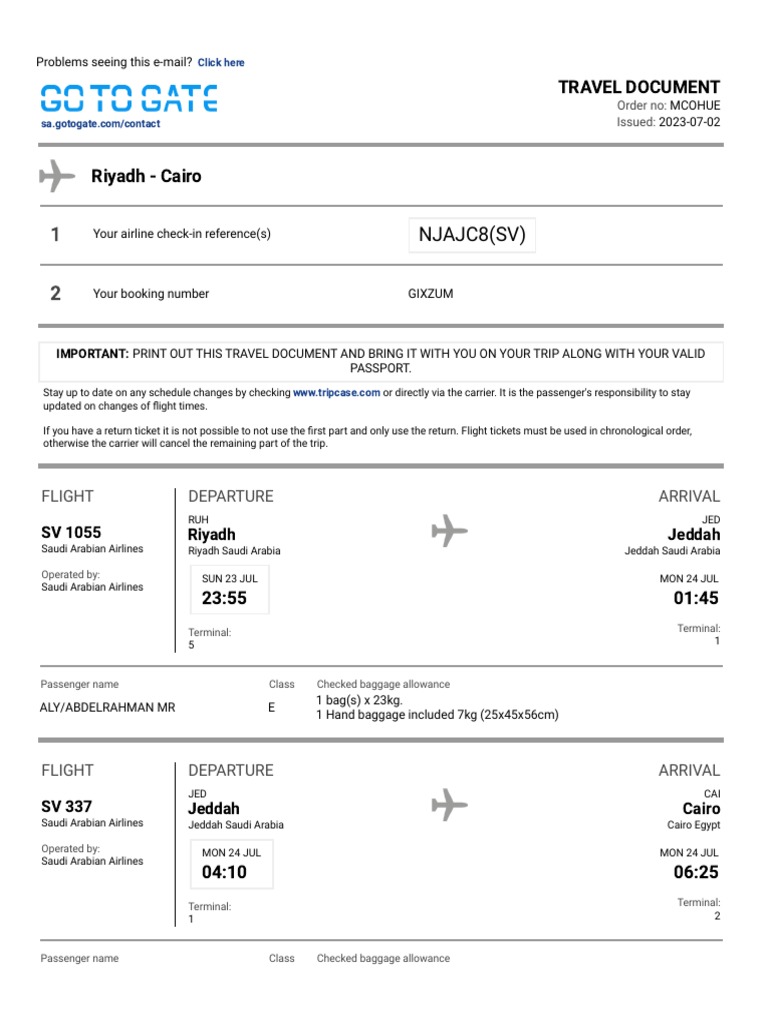Screen dimensions: 768x1024
Task: Click the Go To Gate logo
Action: pos(129,98)
